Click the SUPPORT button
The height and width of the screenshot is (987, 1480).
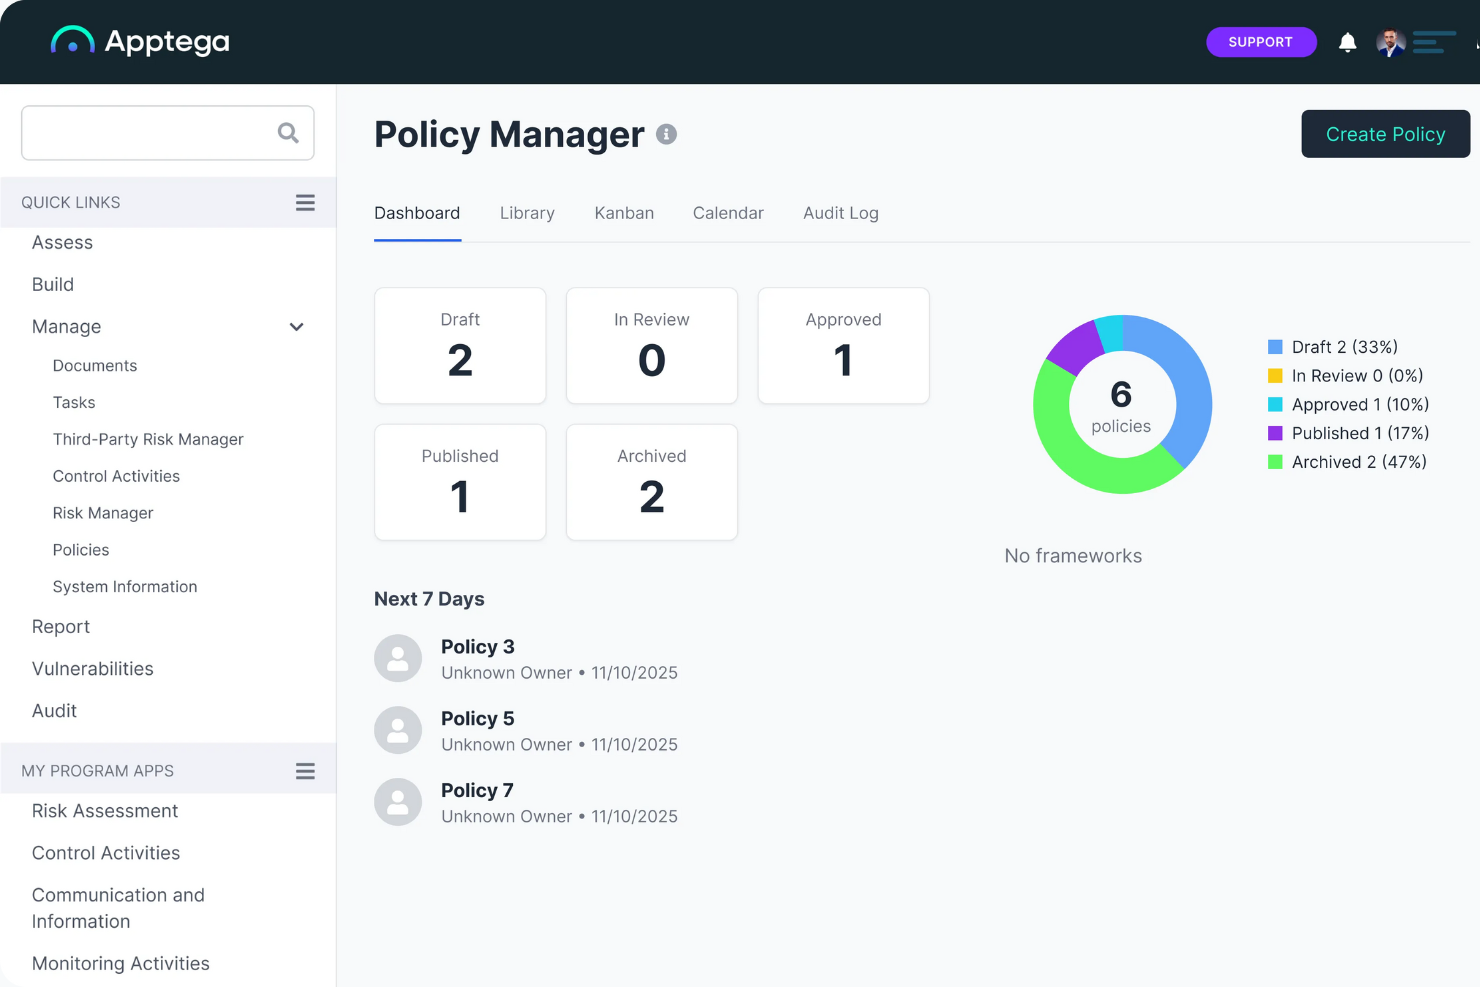(1261, 42)
